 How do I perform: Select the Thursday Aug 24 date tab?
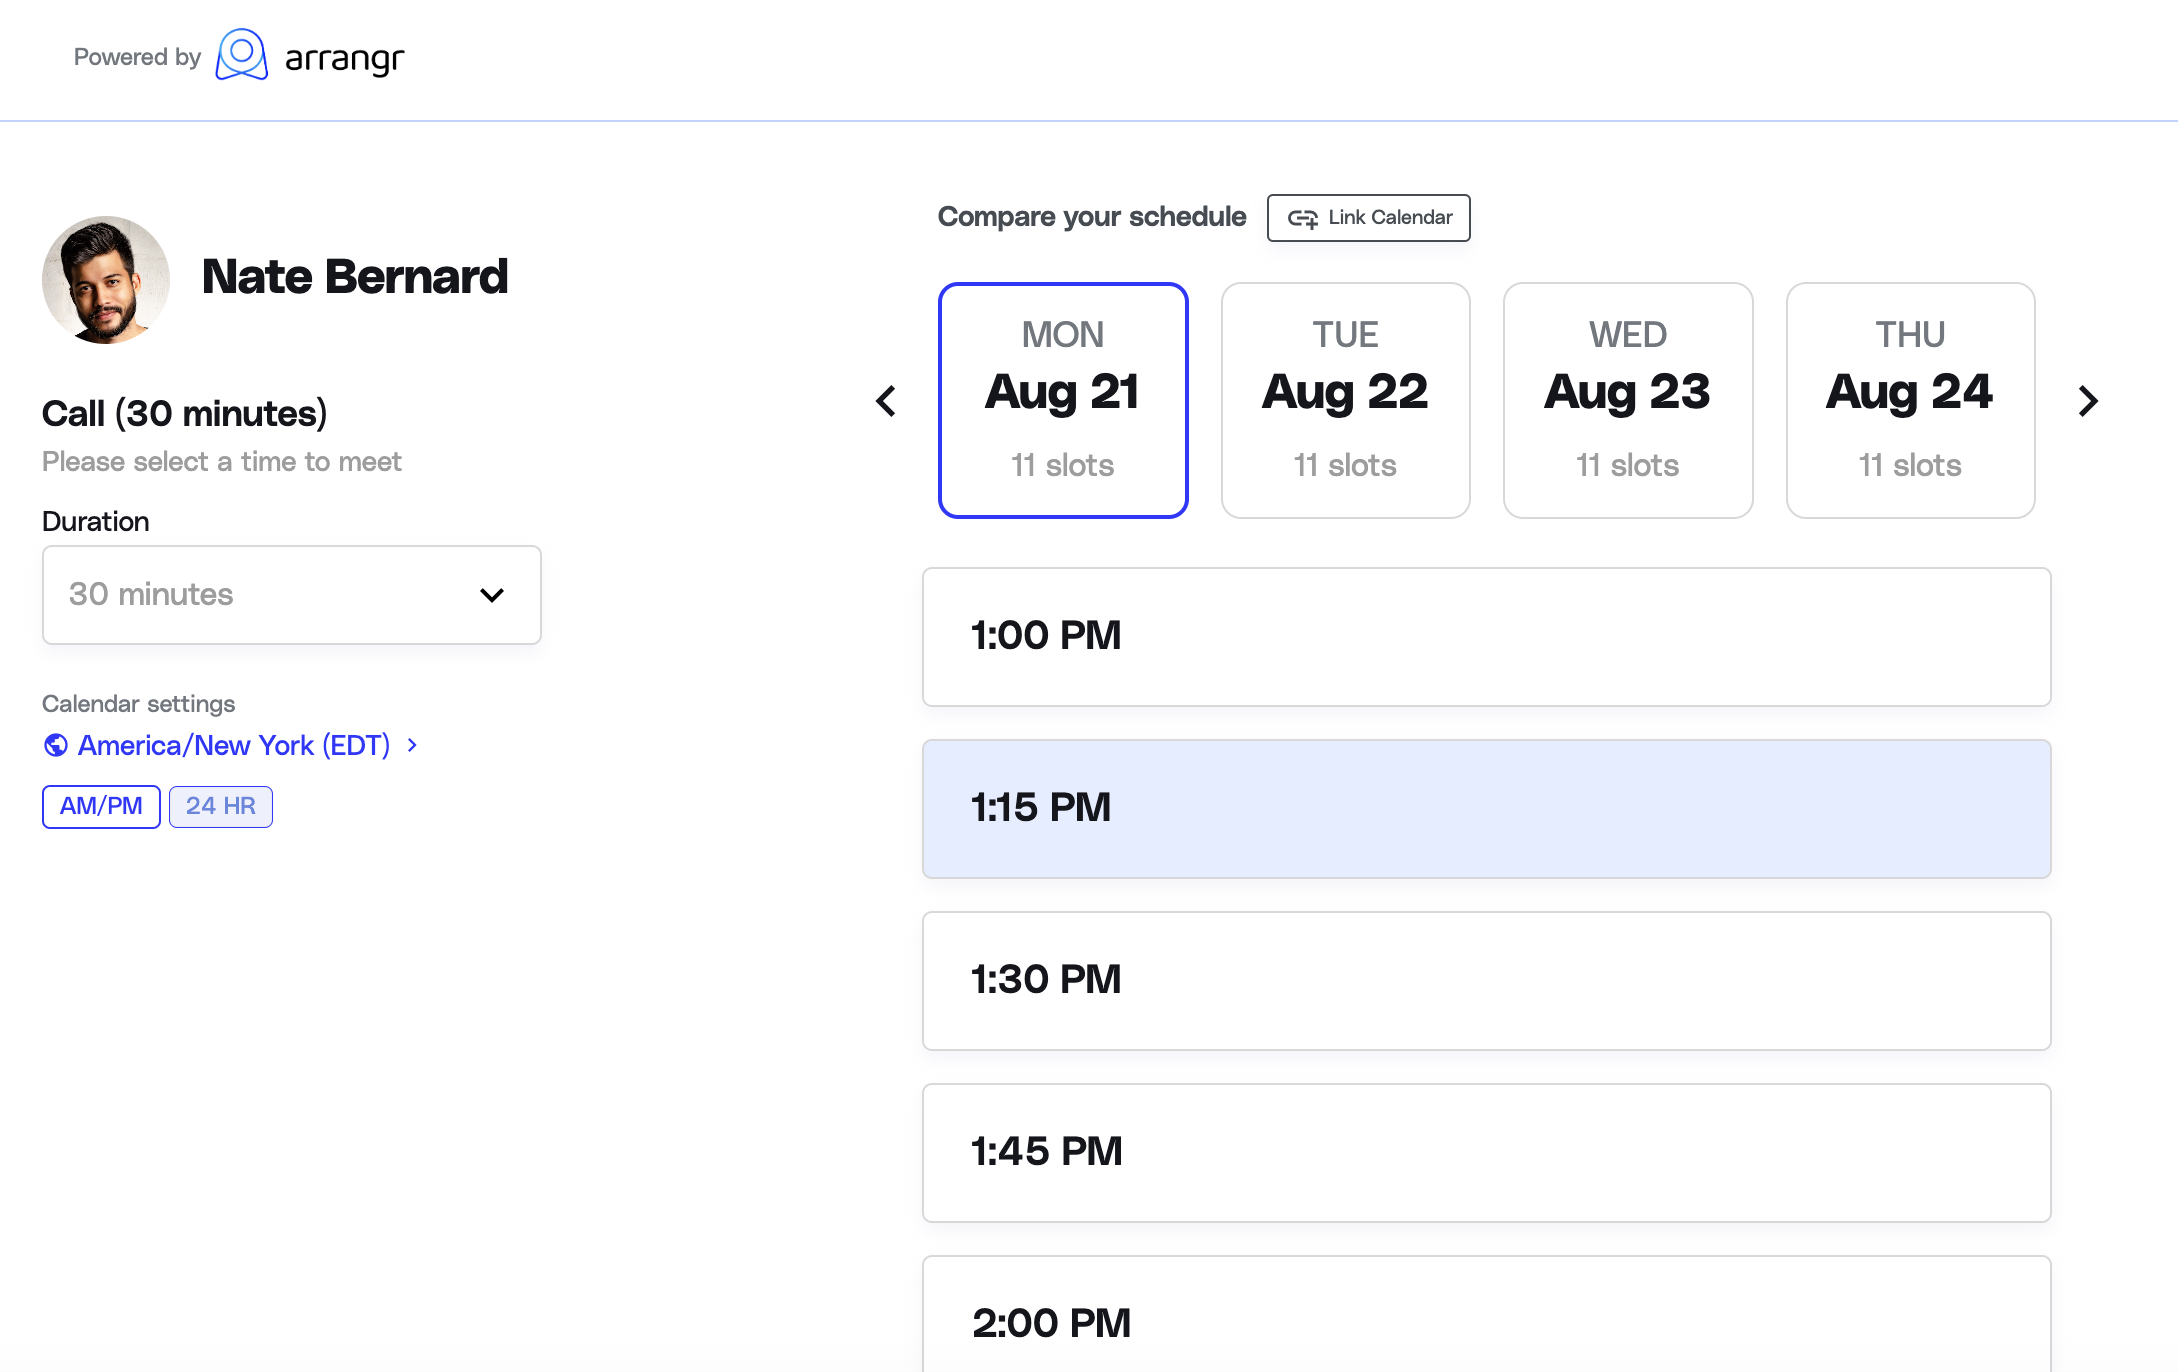coord(1910,400)
